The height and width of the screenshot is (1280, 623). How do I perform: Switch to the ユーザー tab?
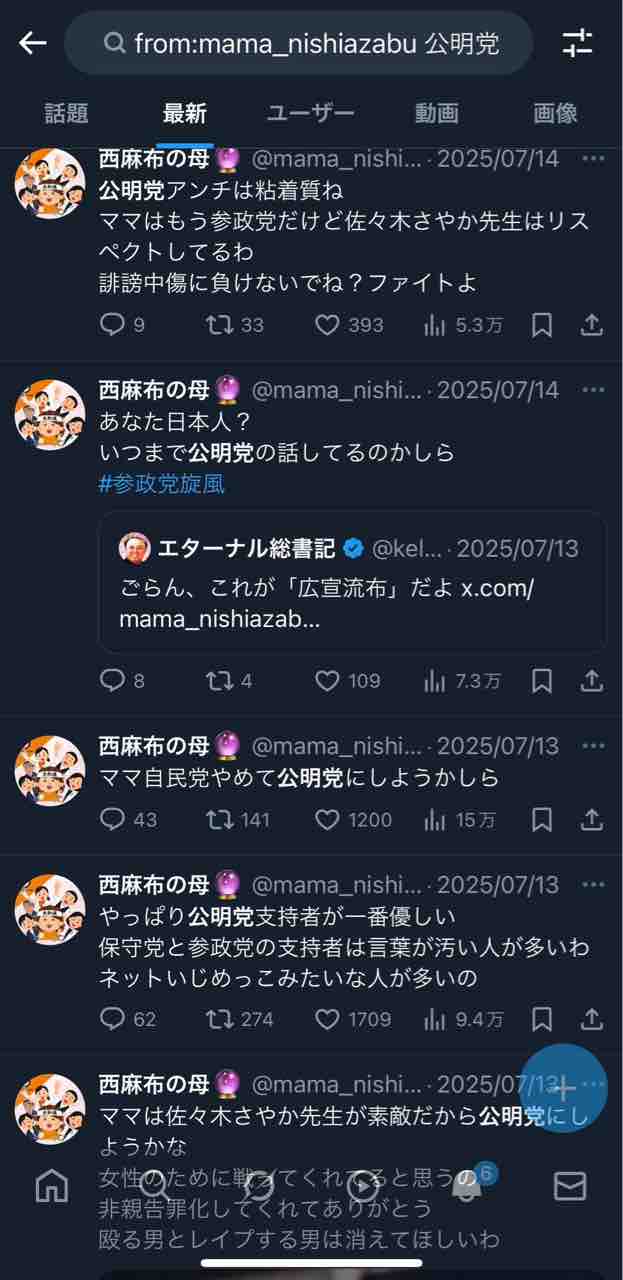pos(310,113)
